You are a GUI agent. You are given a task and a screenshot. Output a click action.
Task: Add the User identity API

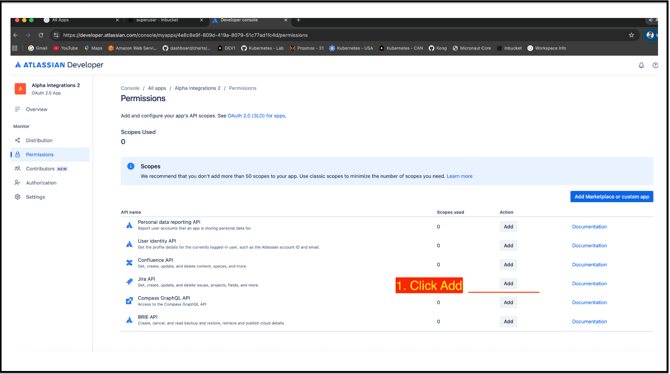508,245
